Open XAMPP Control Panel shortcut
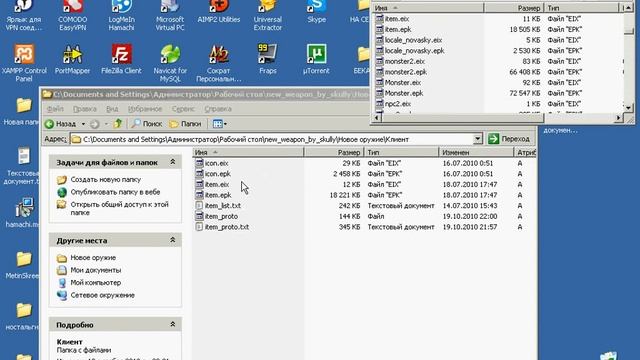The width and height of the screenshot is (640, 360). coord(24,62)
